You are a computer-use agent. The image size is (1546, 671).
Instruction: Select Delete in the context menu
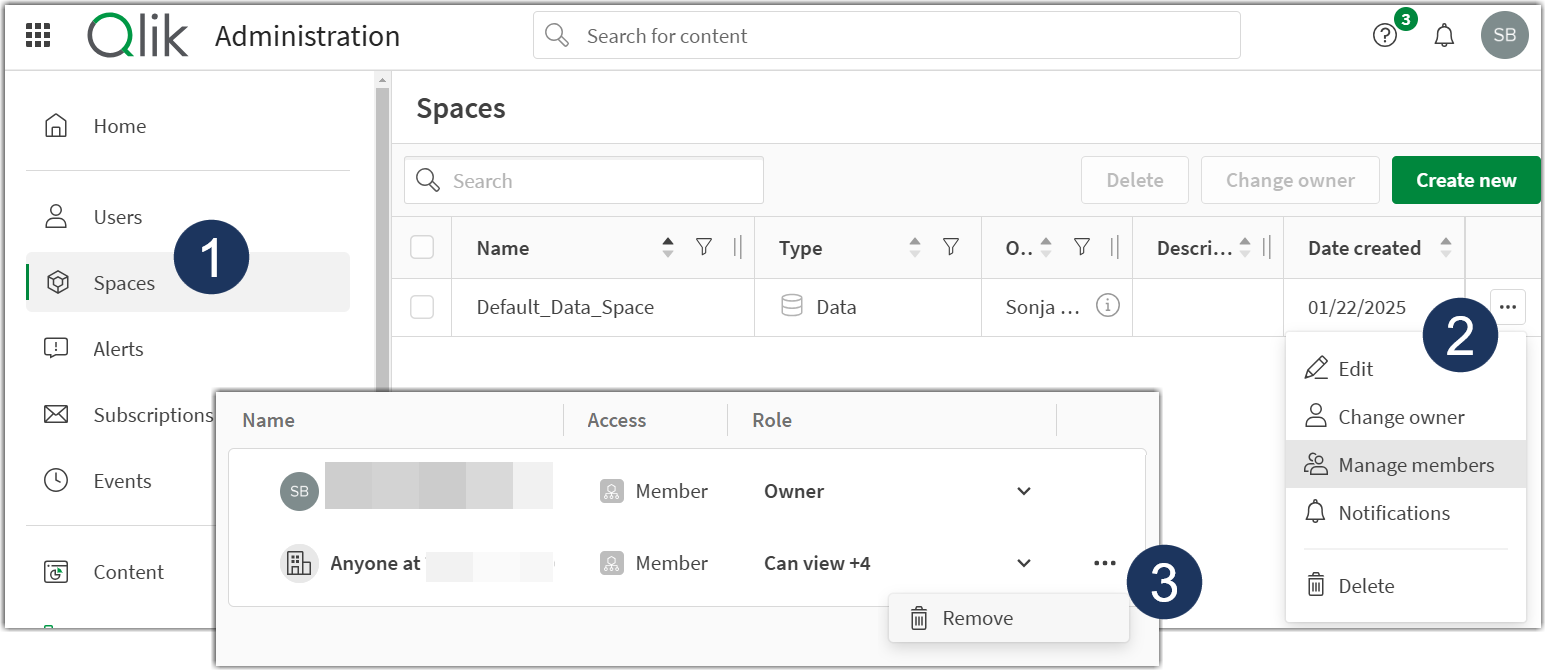pyautogui.click(x=1406, y=586)
